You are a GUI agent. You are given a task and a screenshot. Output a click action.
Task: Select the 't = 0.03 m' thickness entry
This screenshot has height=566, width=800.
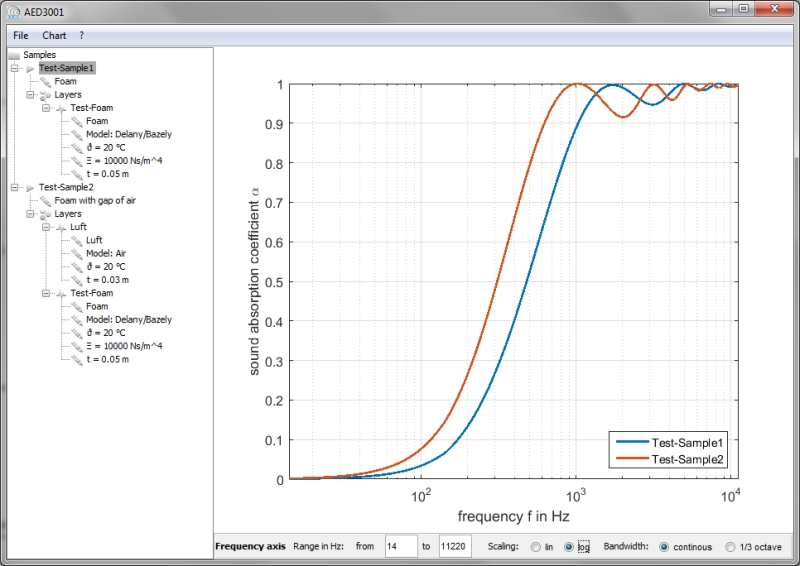click(x=108, y=280)
